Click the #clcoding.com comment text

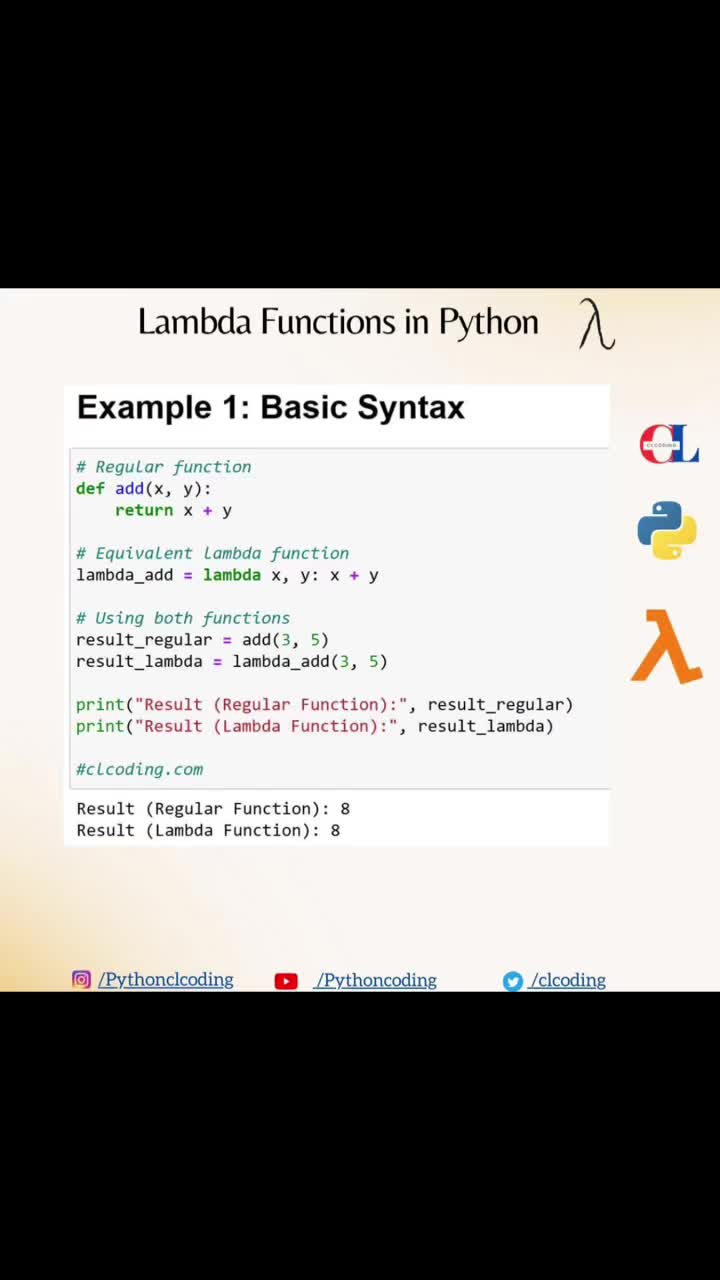tap(140, 769)
